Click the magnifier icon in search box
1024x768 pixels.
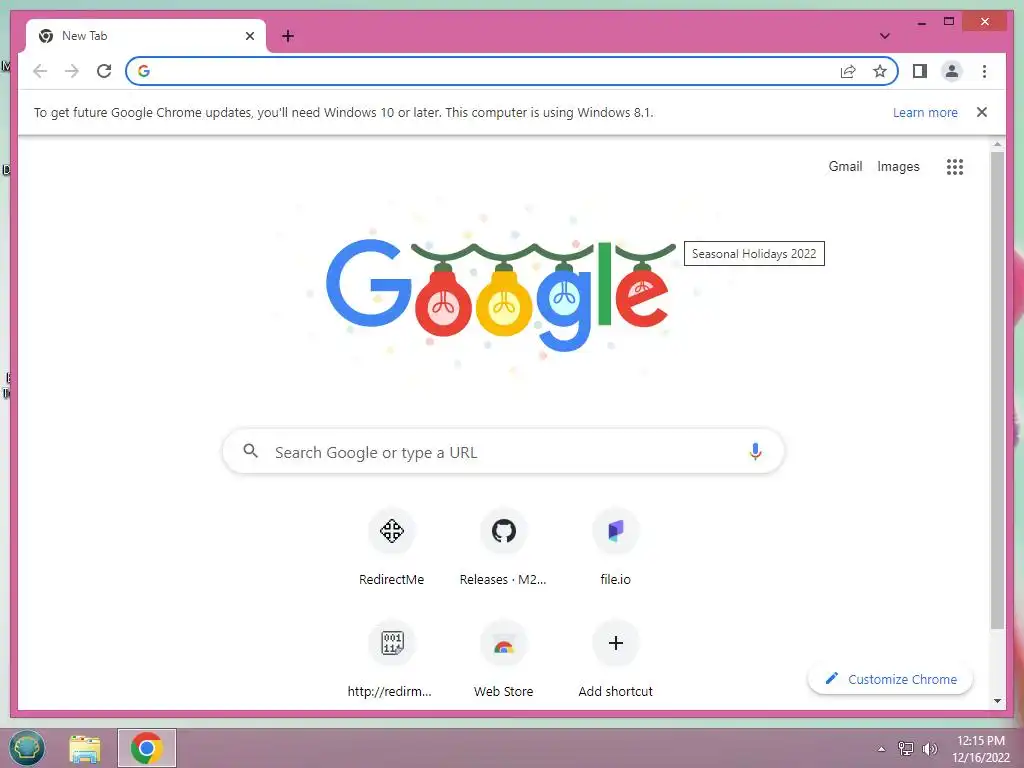click(x=251, y=451)
